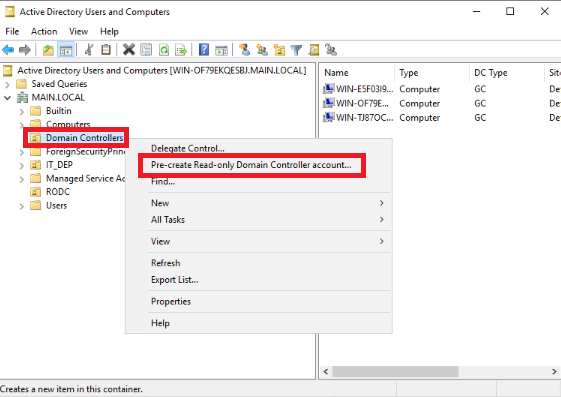This screenshot has height=397, width=561.
Task: Create new organizational unit toolbar icon
Action: [x=279, y=50]
